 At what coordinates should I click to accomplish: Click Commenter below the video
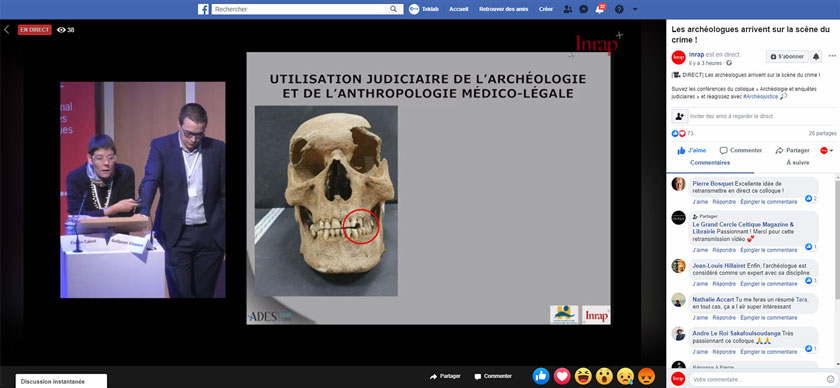[x=493, y=376]
